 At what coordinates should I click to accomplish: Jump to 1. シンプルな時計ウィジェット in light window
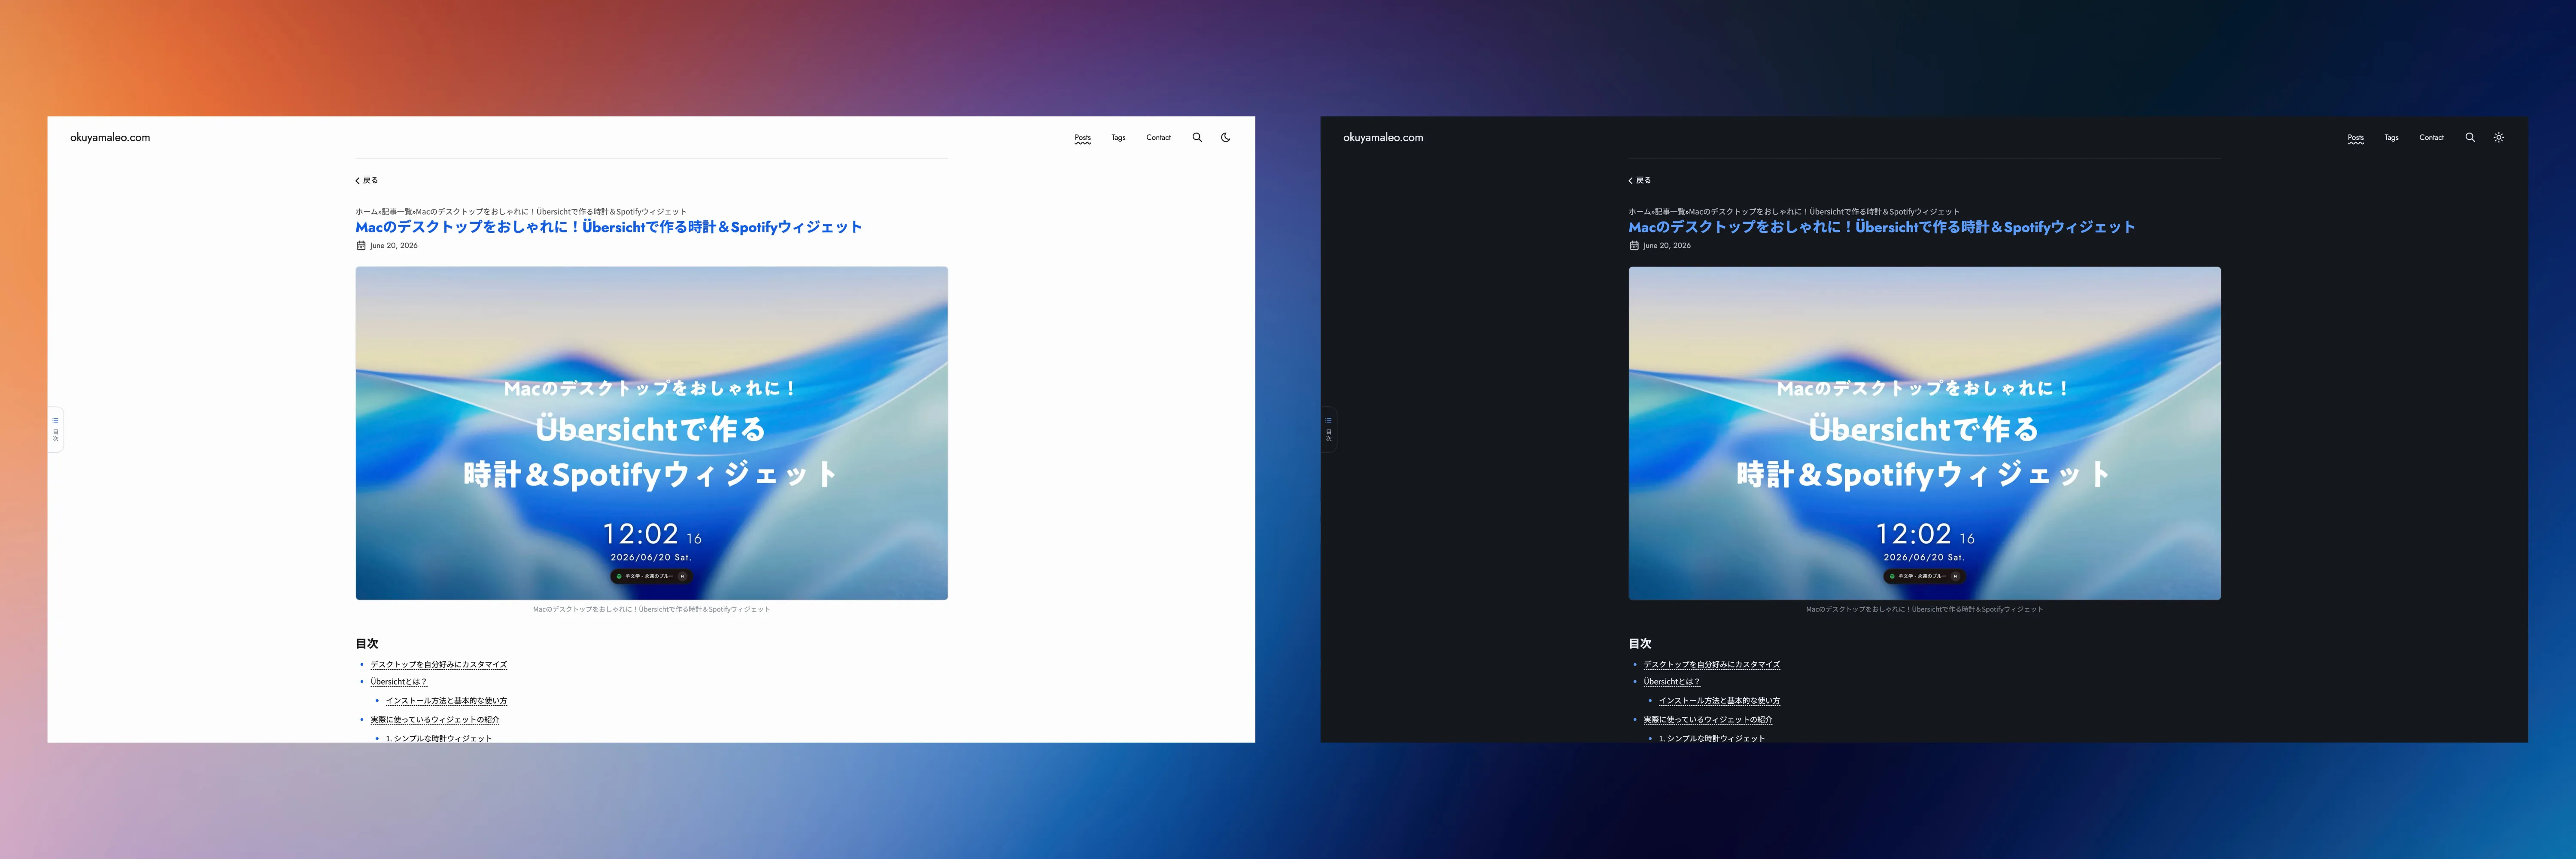click(439, 739)
